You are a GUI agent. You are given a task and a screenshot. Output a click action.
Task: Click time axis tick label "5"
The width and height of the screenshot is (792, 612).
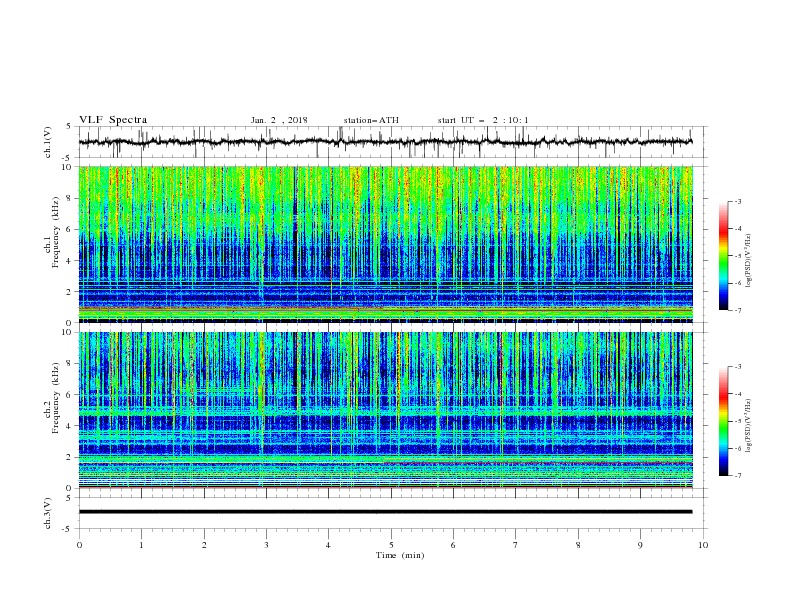coord(391,545)
